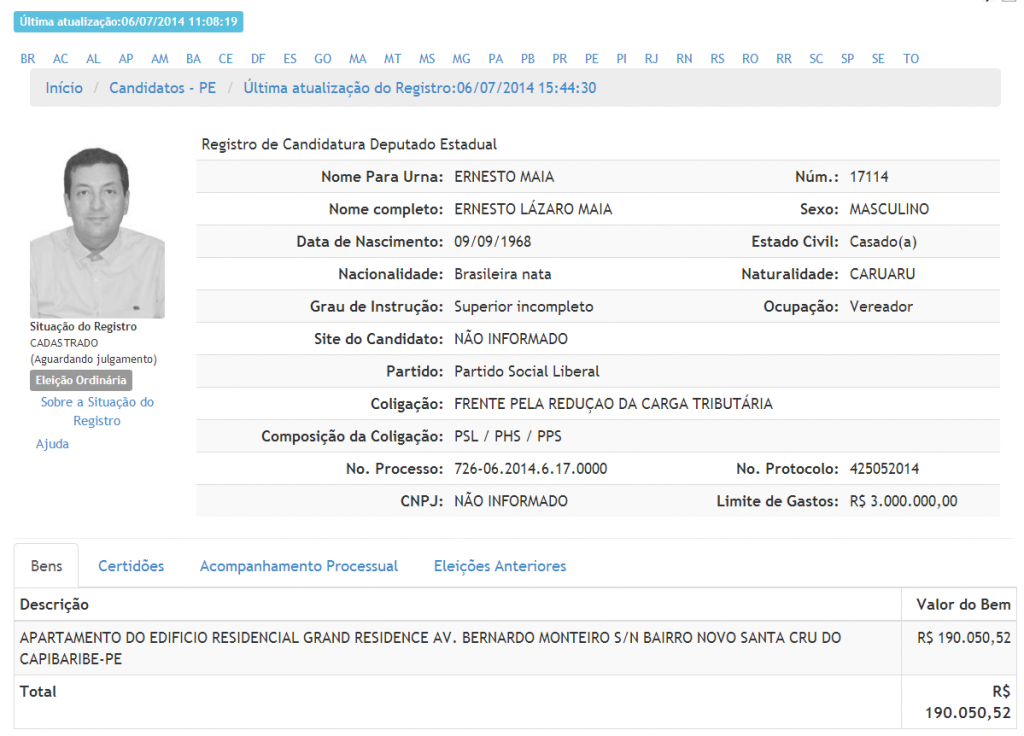Go to the PE state link
Viewport: 1024px width, 736px height.
592,59
